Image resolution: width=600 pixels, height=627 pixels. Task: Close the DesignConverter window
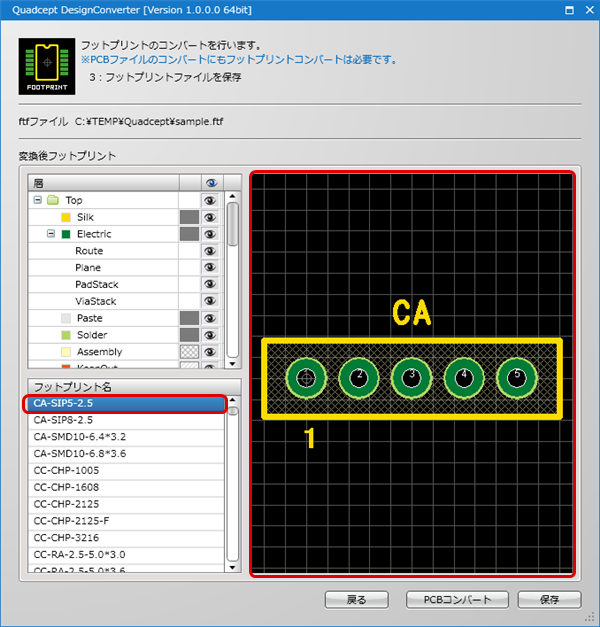590,10
